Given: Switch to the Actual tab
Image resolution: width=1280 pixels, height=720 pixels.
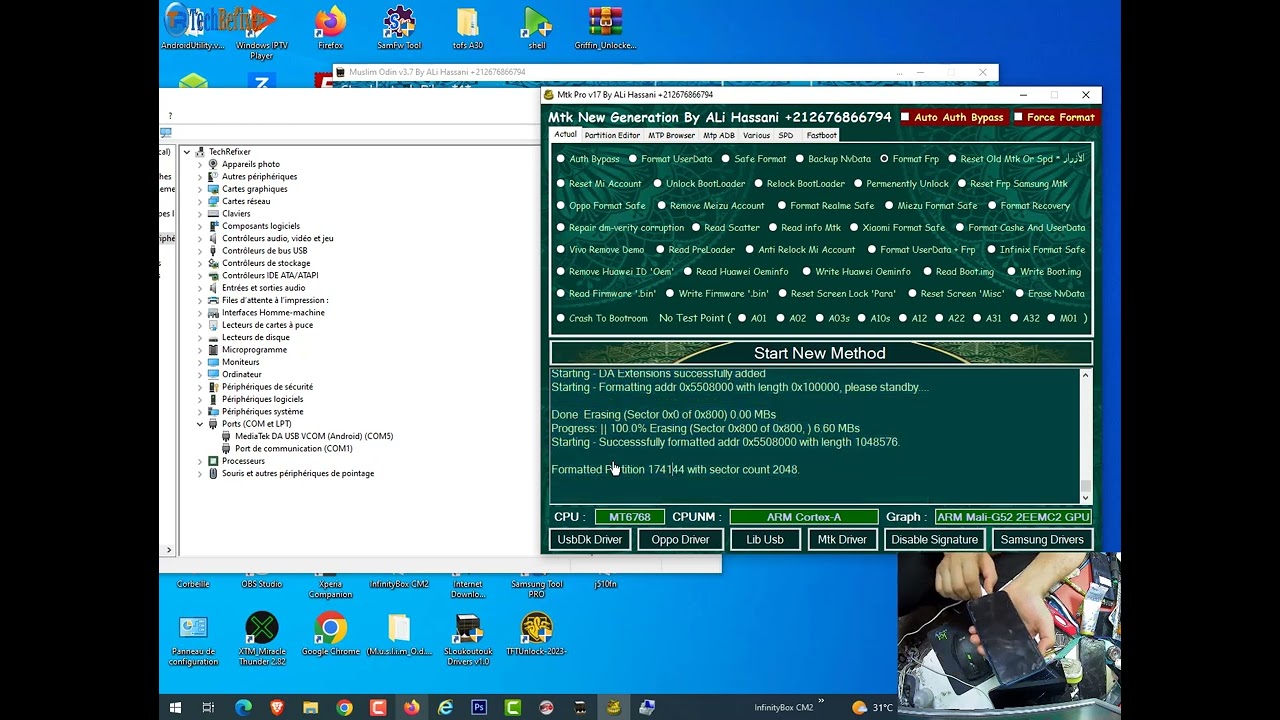Looking at the screenshot, I should [x=565, y=135].
